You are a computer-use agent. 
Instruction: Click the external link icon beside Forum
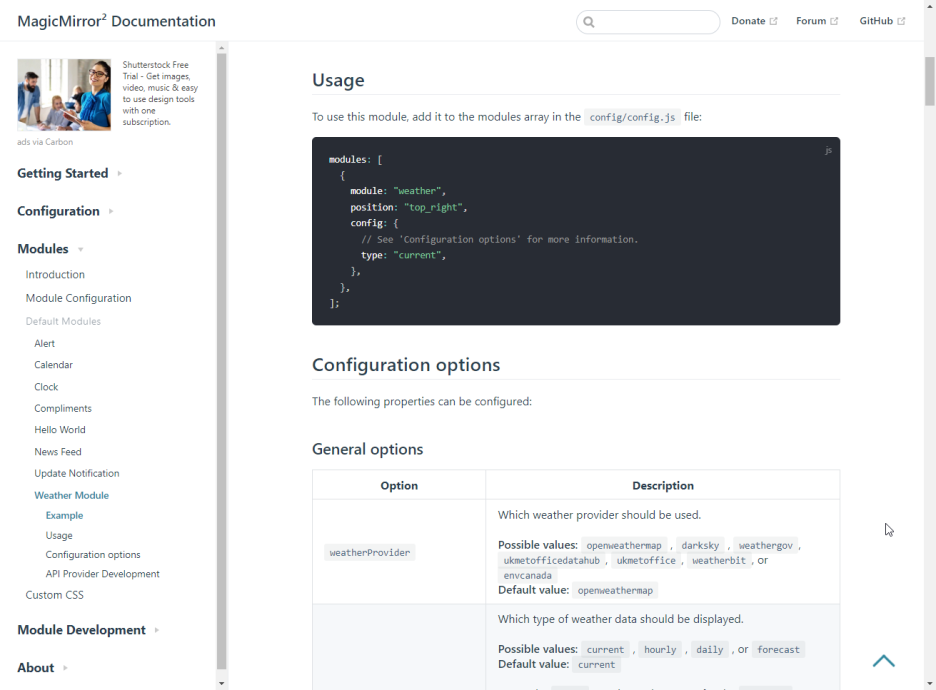click(x=834, y=21)
